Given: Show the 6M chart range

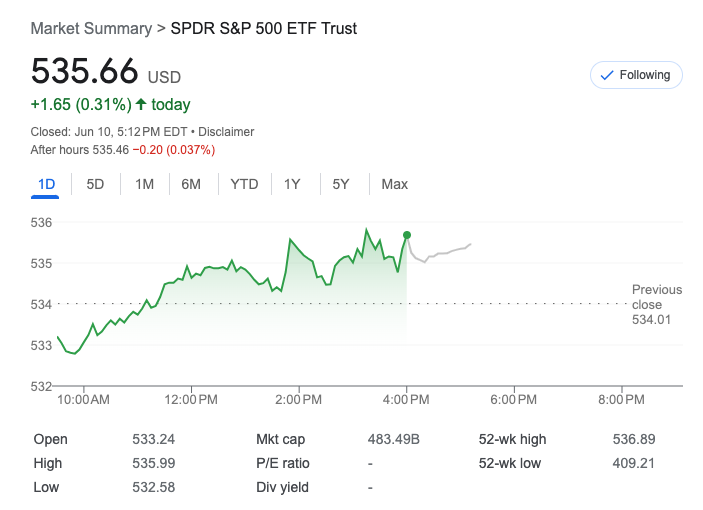Looking at the screenshot, I should coord(191,184).
